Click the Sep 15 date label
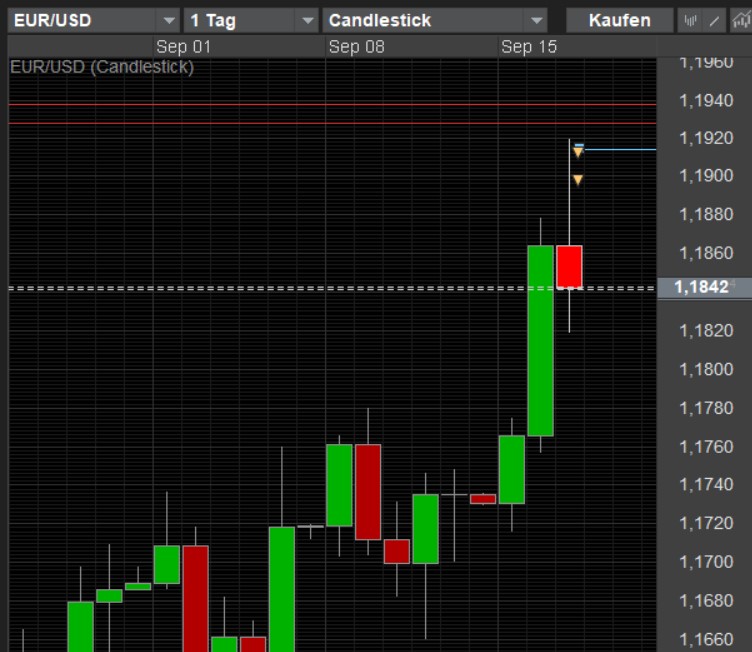Screen dimensions: 752x652 (x=529, y=47)
